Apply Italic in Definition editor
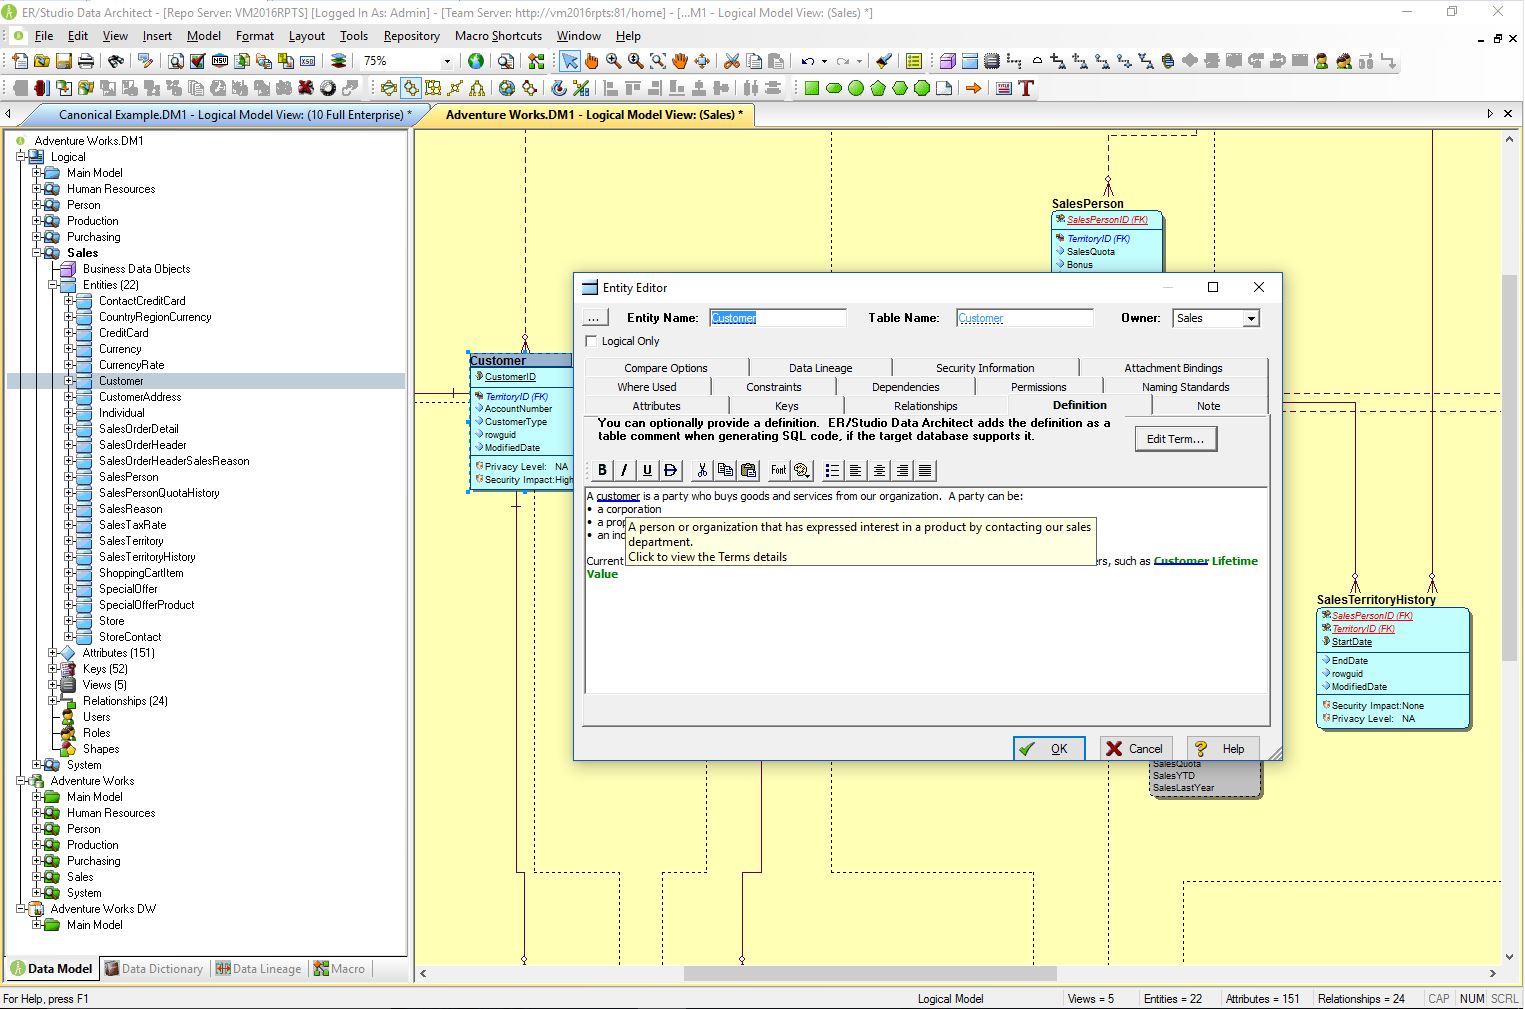Screen dimensions: 1525x1009 click(x=624, y=470)
